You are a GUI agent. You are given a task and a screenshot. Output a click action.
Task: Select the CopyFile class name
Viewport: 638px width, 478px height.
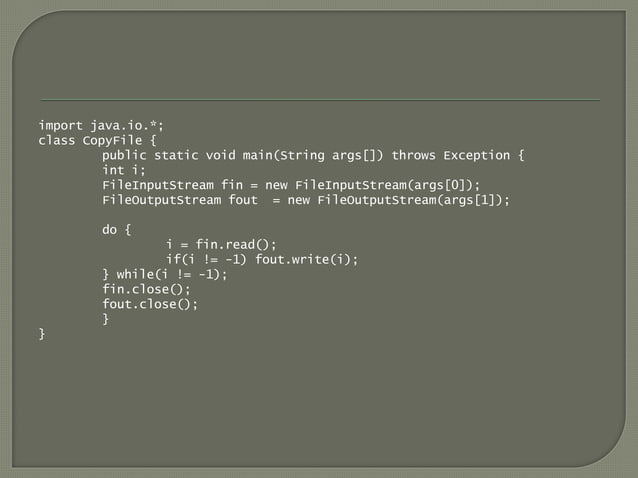(x=112, y=141)
